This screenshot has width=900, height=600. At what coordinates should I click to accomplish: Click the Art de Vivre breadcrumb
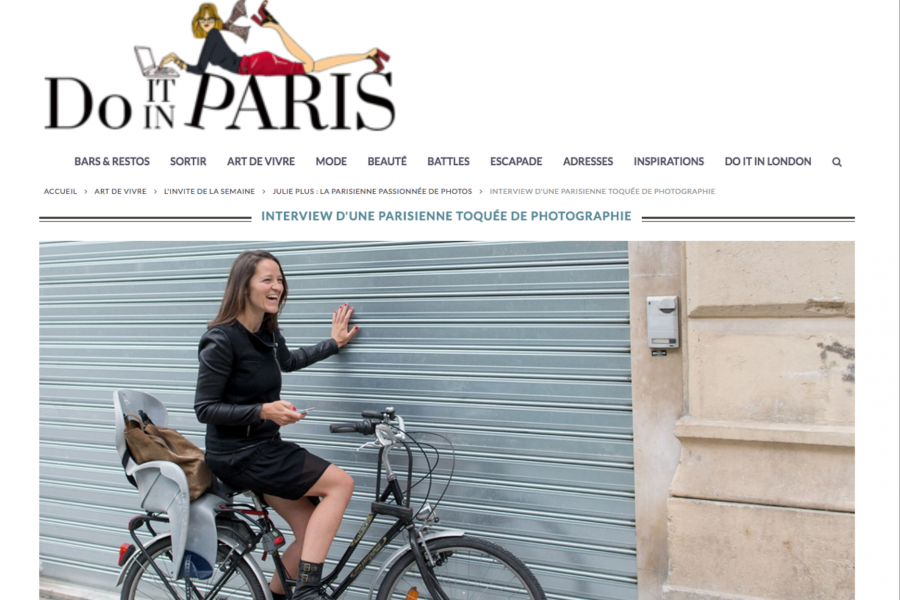(x=121, y=191)
